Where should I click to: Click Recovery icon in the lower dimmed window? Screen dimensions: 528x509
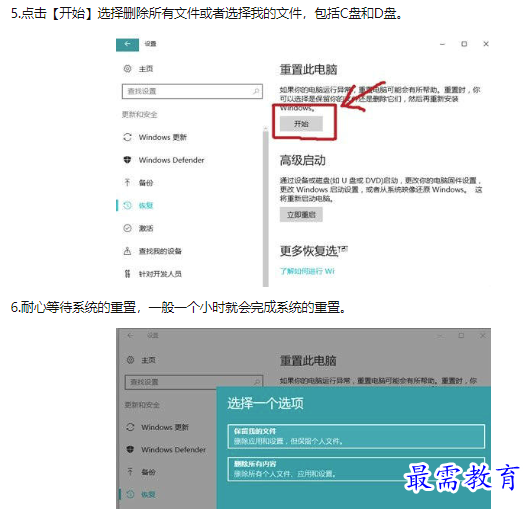[130, 494]
